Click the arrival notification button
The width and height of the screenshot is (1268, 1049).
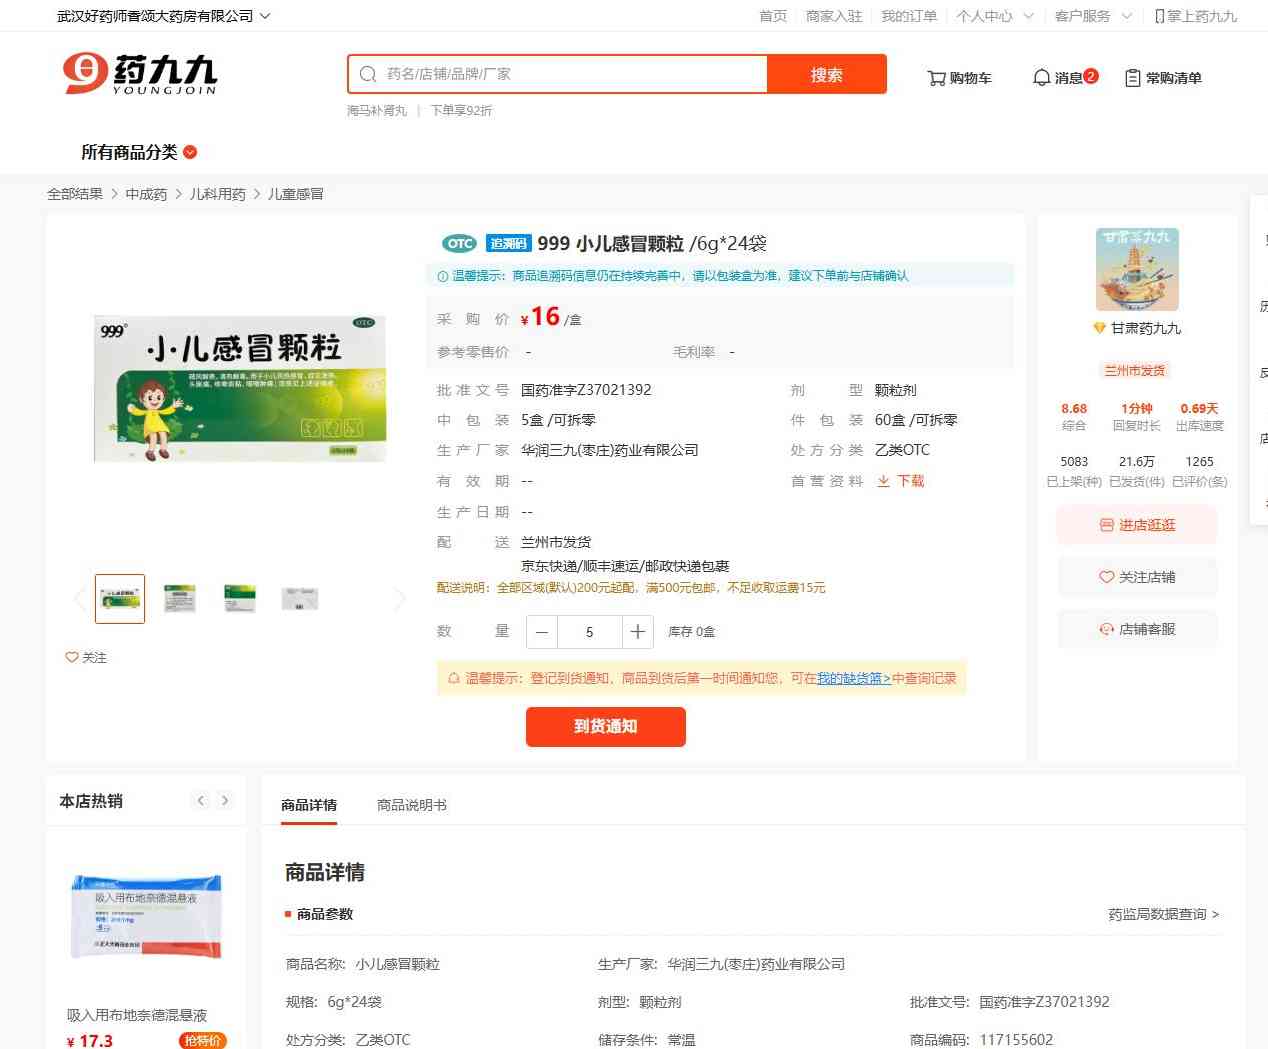tap(605, 727)
